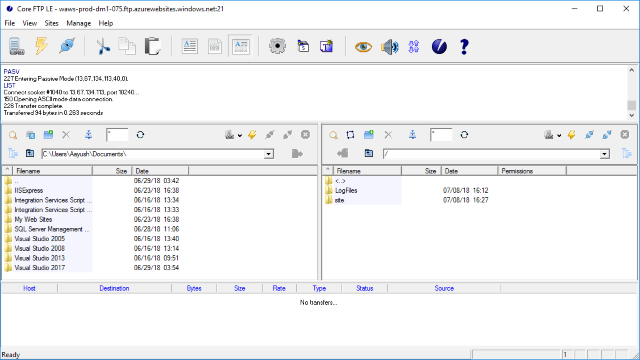Refresh the remote pane listing
This screenshot has width=640, height=360.
pos(464,135)
